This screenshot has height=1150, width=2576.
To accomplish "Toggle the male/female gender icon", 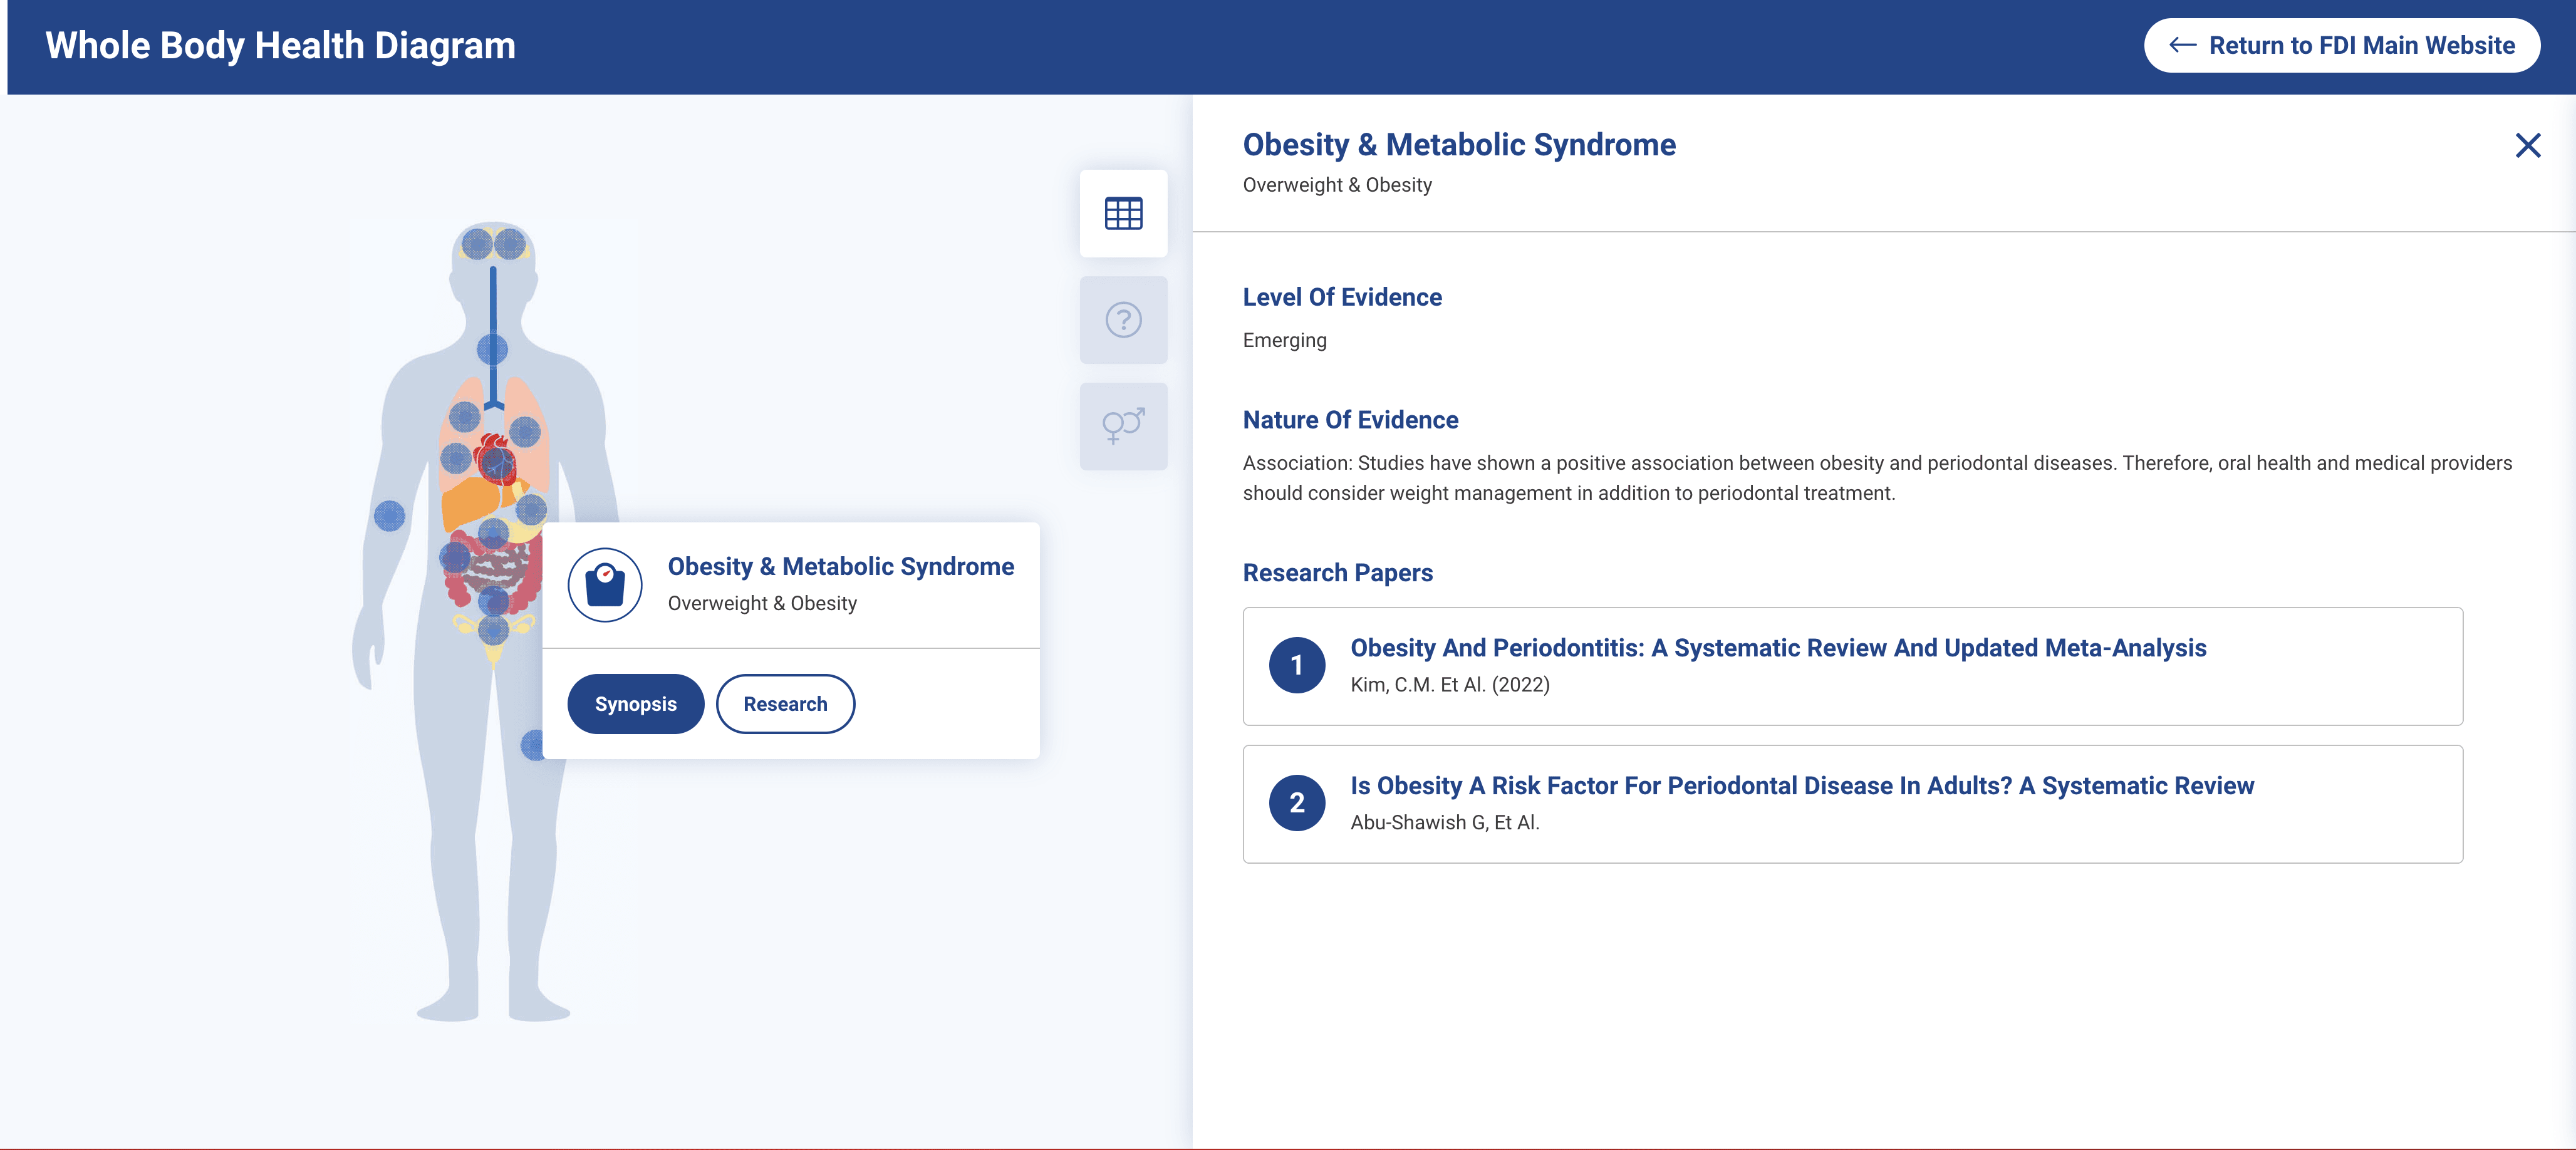I will [x=1123, y=426].
